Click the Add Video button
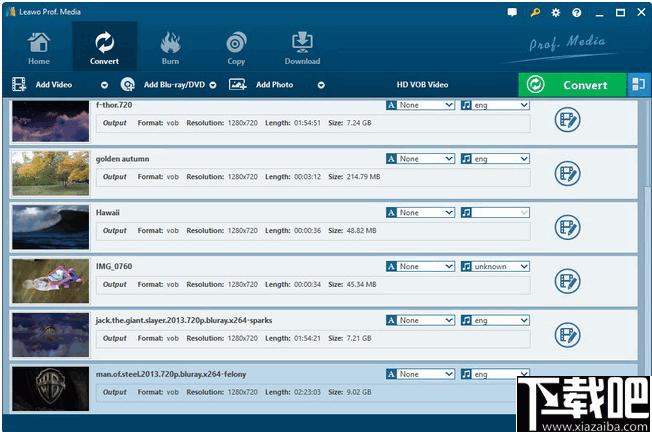 (54, 85)
